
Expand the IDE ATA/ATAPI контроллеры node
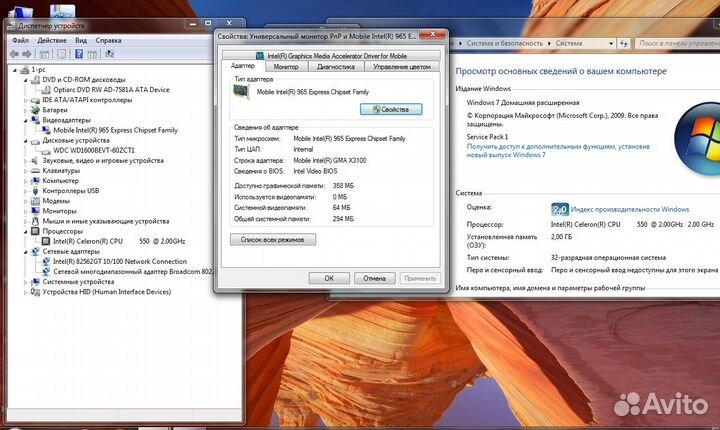26,100
